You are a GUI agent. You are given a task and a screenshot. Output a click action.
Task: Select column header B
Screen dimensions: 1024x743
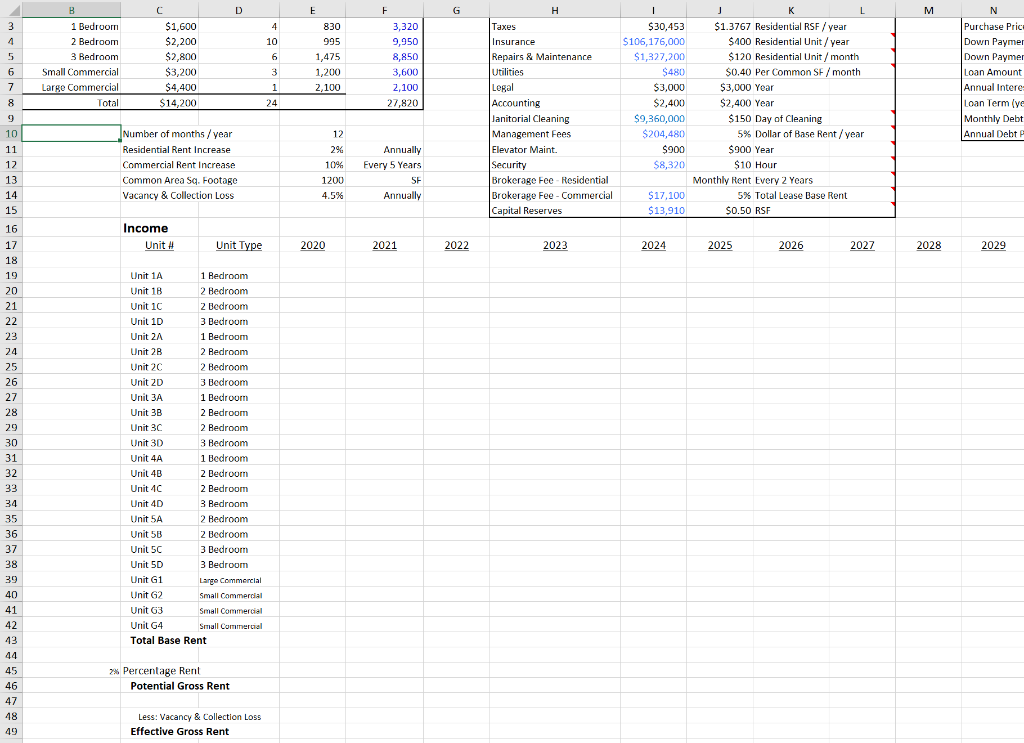tap(71, 10)
